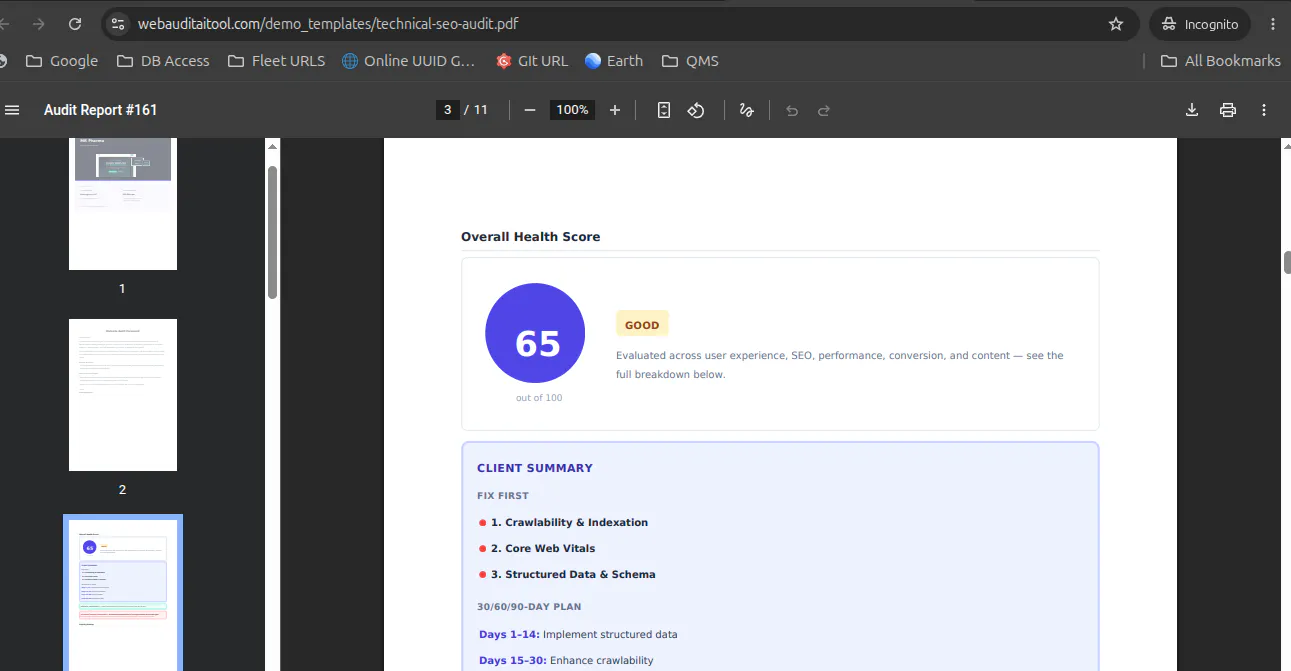Click the address bar URL
1291x671 pixels.
click(x=328, y=24)
